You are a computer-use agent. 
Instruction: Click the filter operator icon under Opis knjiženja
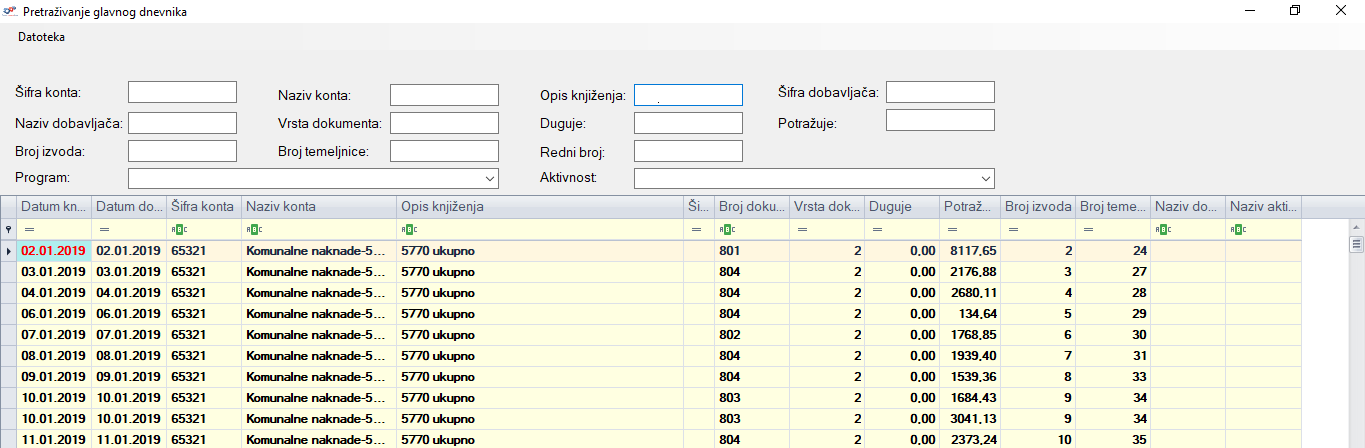407,229
